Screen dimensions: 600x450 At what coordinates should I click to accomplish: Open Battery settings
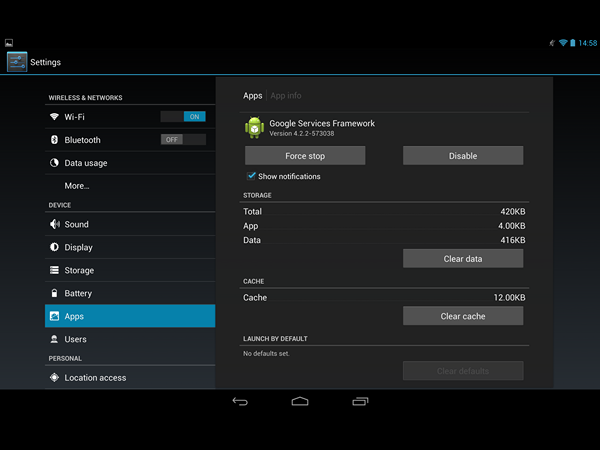click(78, 294)
